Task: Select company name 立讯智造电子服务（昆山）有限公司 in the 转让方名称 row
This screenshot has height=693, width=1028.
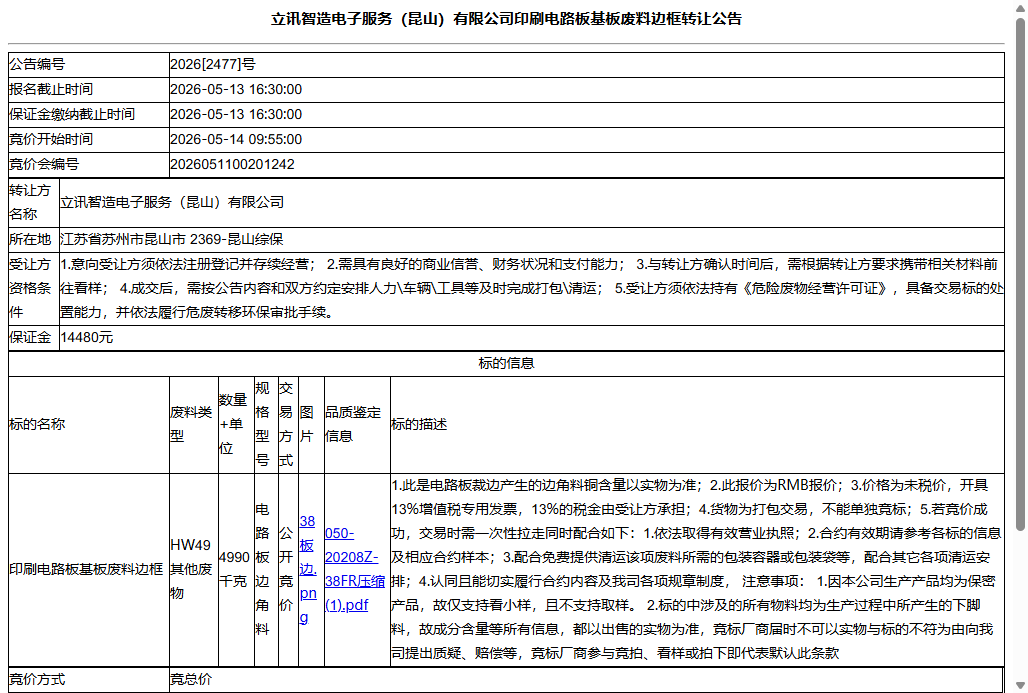Action: click(172, 203)
